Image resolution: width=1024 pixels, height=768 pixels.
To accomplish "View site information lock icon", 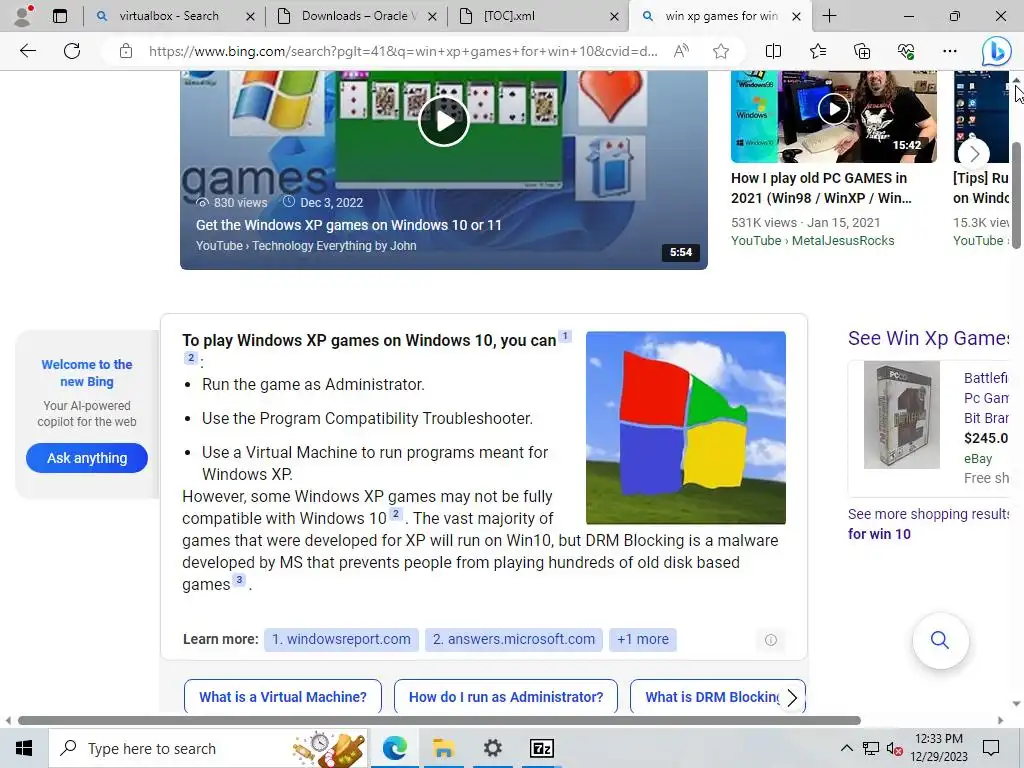I will (126, 51).
